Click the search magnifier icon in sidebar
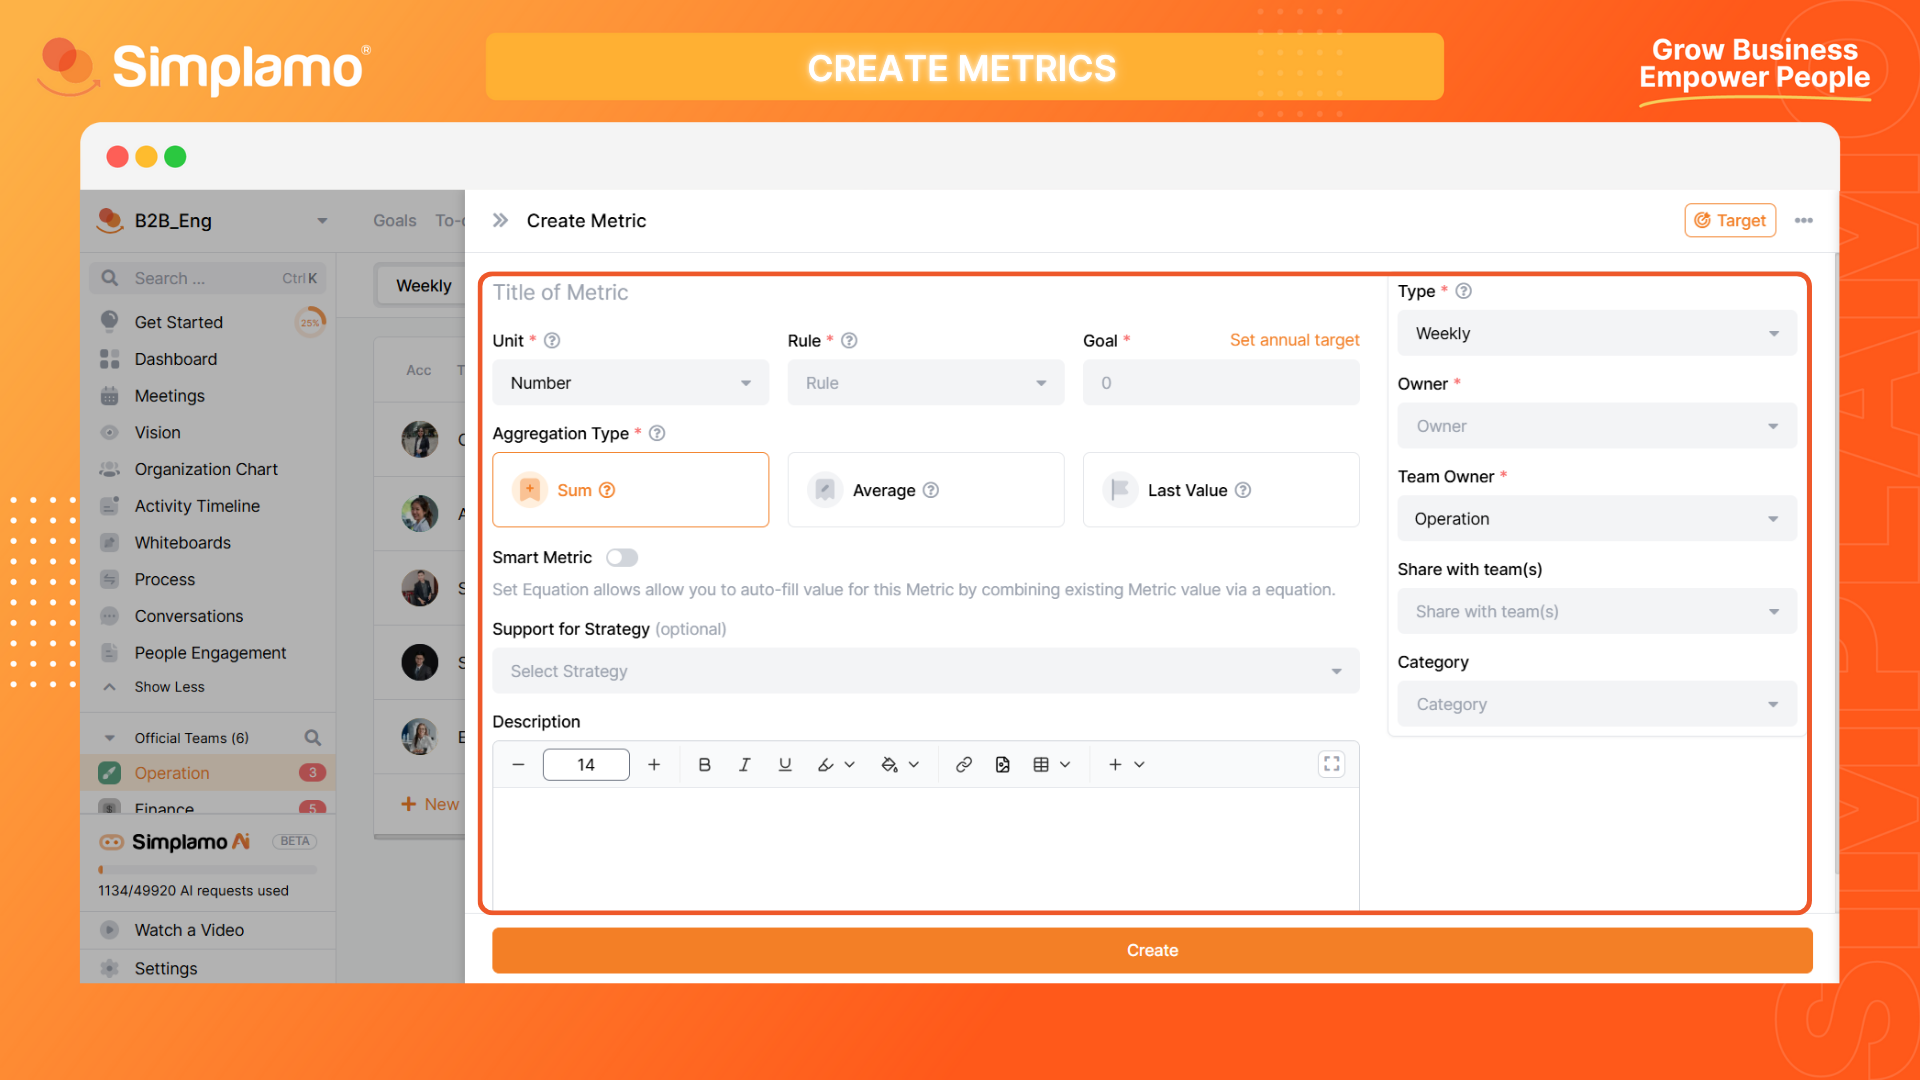This screenshot has height=1080, width=1920. [110, 278]
